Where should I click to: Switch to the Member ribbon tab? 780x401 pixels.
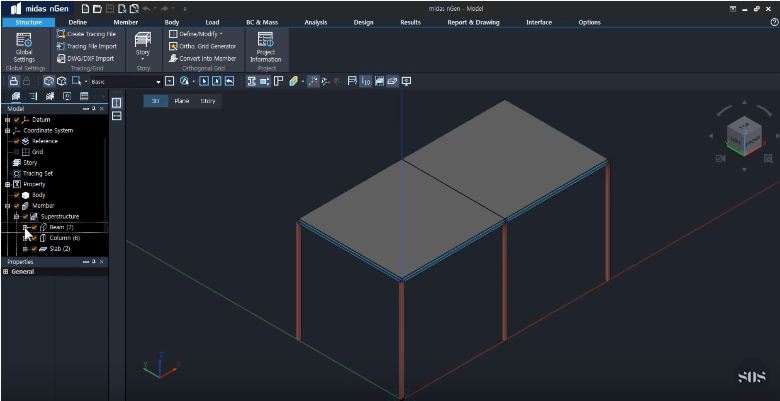tap(126, 22)
